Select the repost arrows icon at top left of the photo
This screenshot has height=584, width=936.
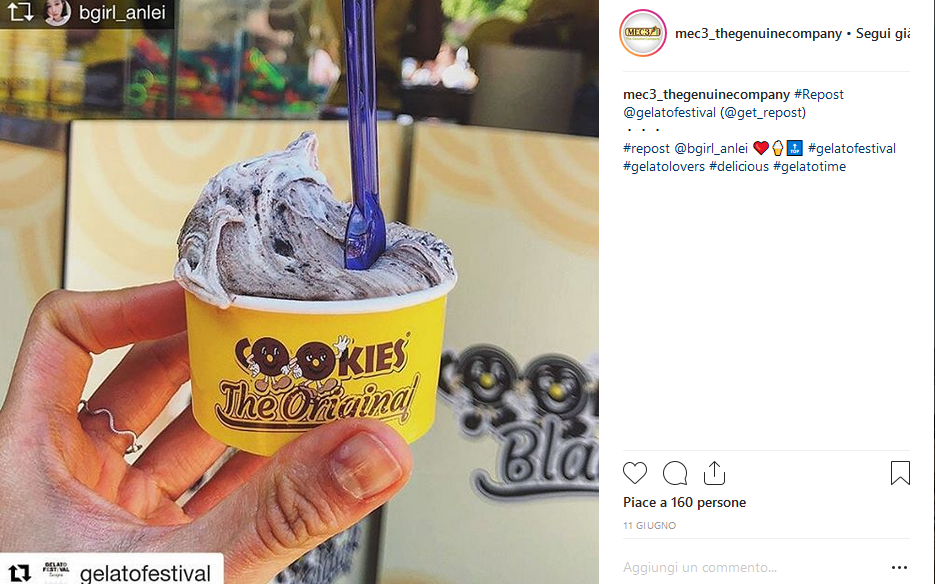point(20,11)
